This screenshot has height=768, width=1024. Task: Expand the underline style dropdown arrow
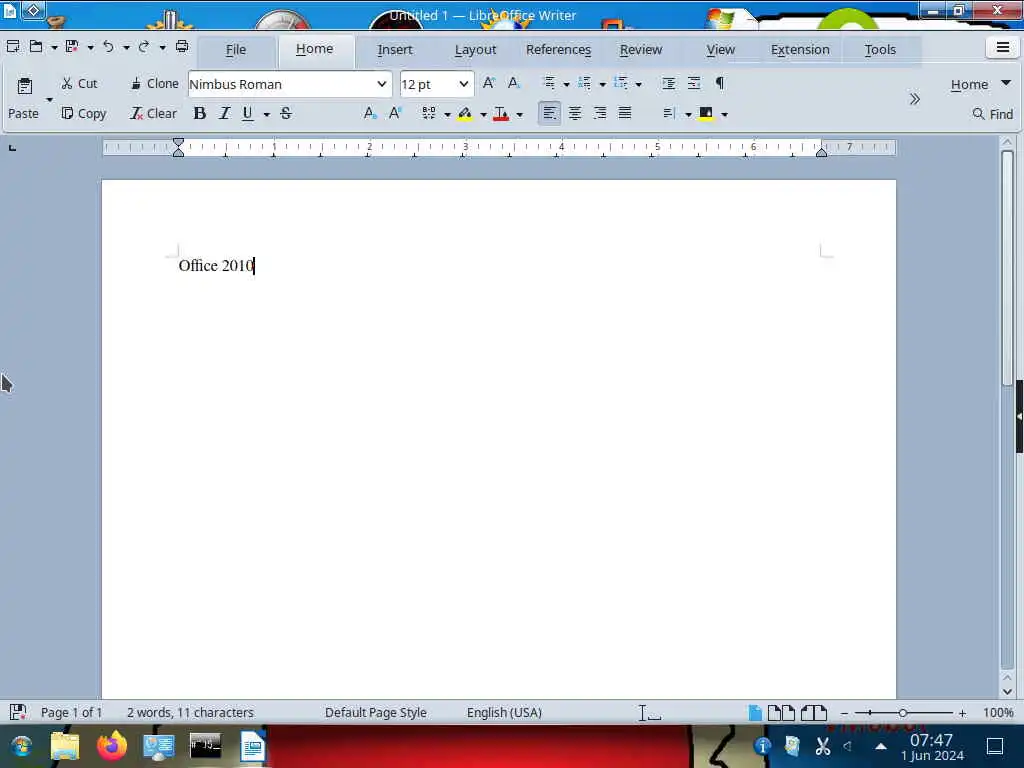(266, 114)
